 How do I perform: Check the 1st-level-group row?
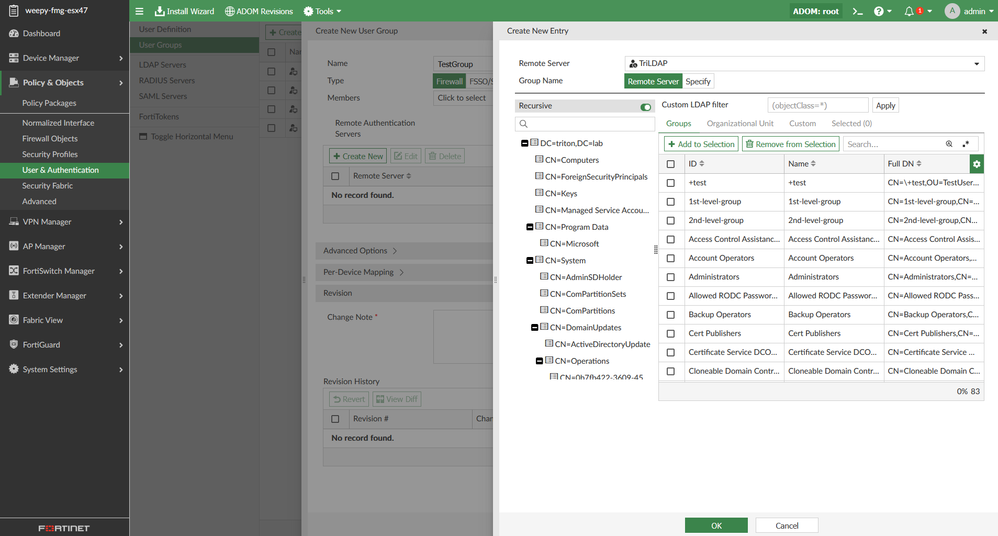(670, 202)
